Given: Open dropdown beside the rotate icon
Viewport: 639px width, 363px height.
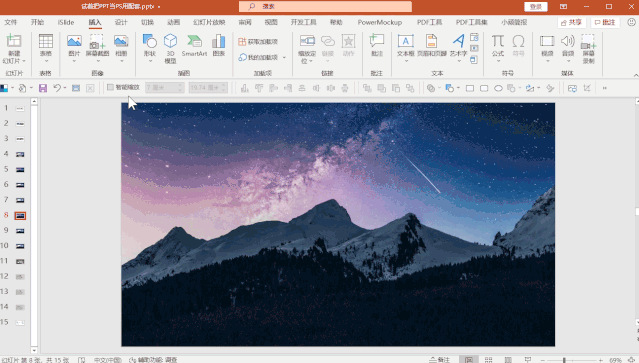Looking at the screenshot, I should click(539, 88).
